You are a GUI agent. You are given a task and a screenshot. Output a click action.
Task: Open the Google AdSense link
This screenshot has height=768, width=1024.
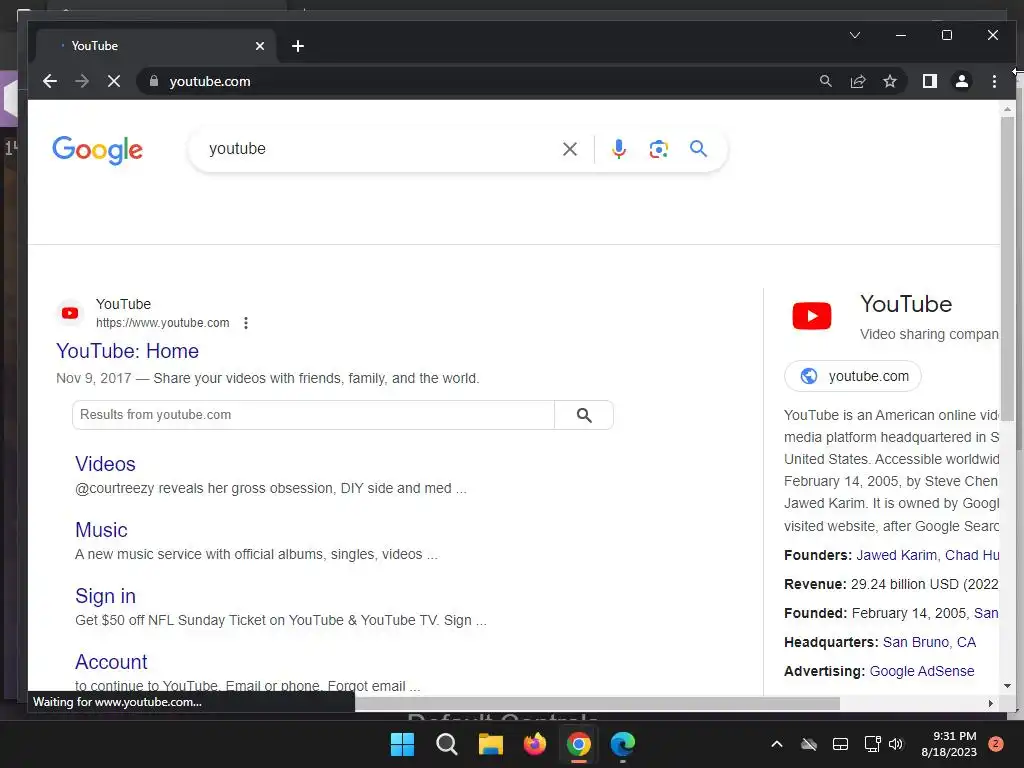pyautogui.click(x=921, y=671)
